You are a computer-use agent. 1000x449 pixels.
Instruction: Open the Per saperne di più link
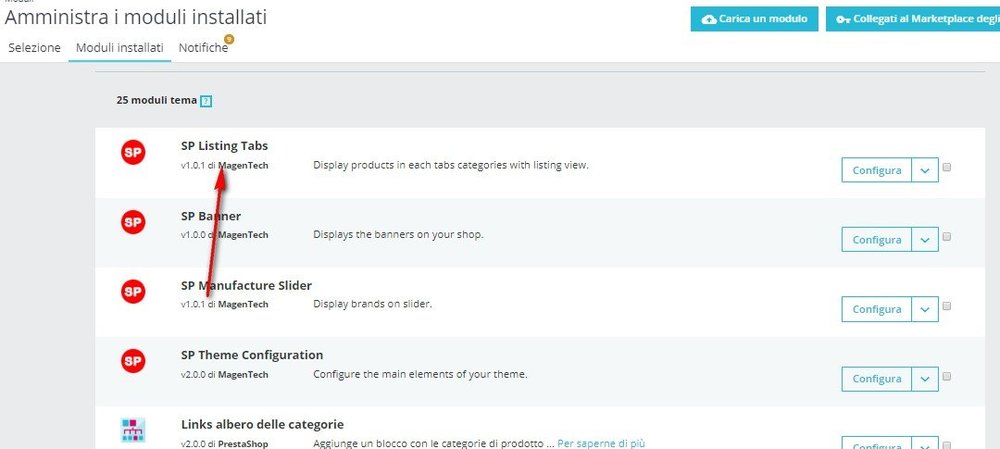pos(601,443)
